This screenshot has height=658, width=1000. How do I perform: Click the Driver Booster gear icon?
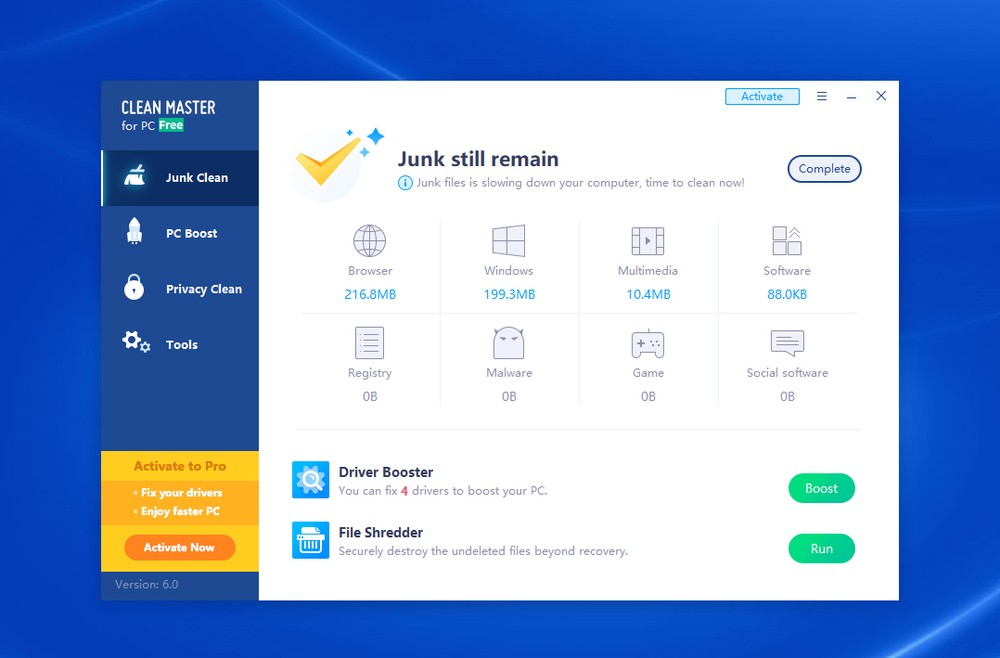[x=310, y=480]
